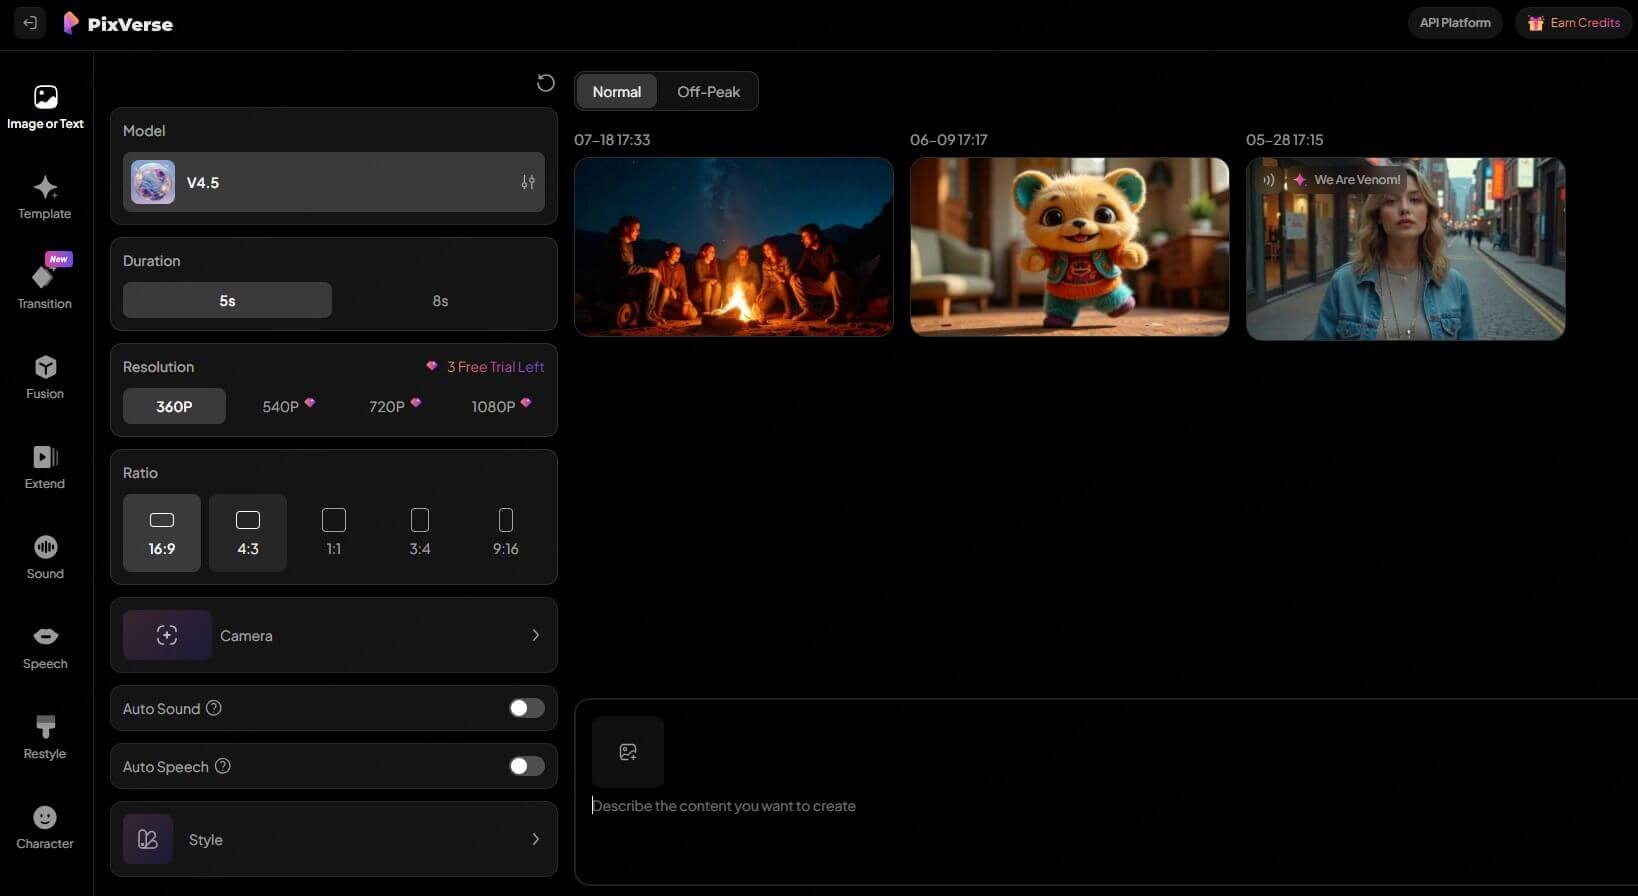Open the campfire video thumbnail
1638x896 pixels.
point(733,247)
